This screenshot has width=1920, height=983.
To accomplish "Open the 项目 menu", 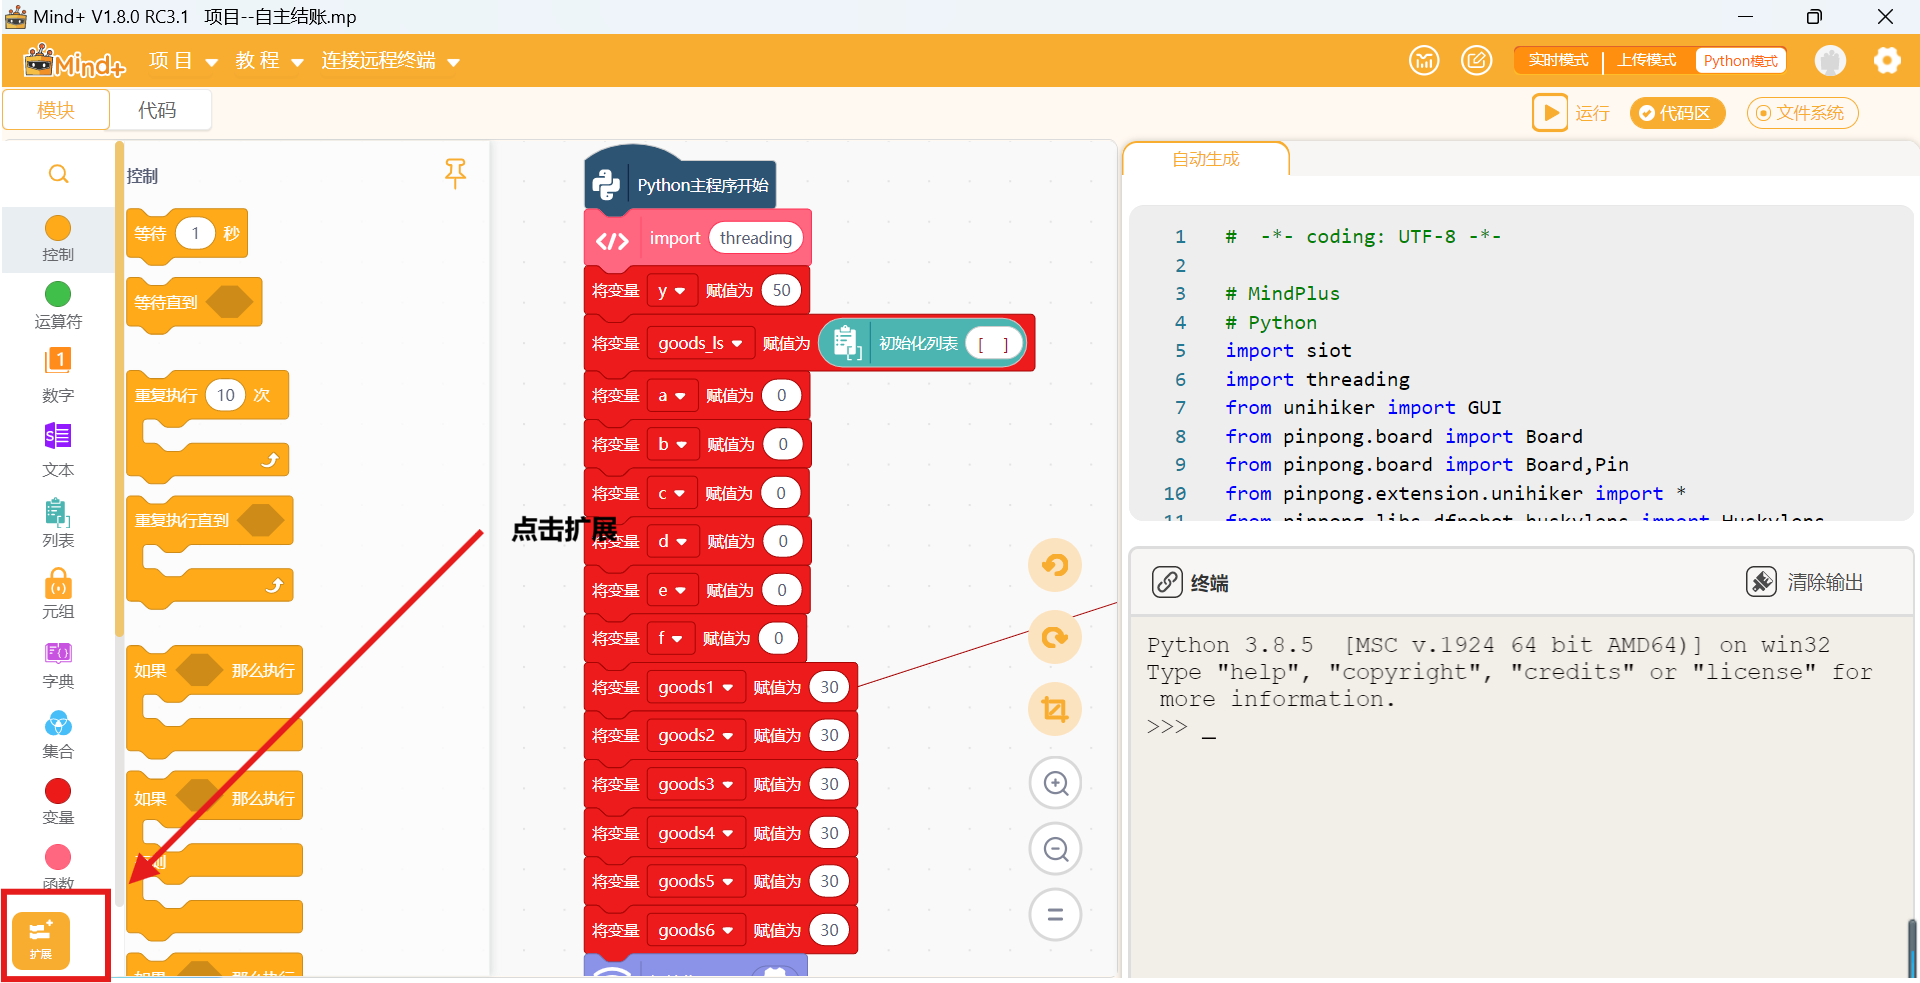I will [x=183, y=61].
